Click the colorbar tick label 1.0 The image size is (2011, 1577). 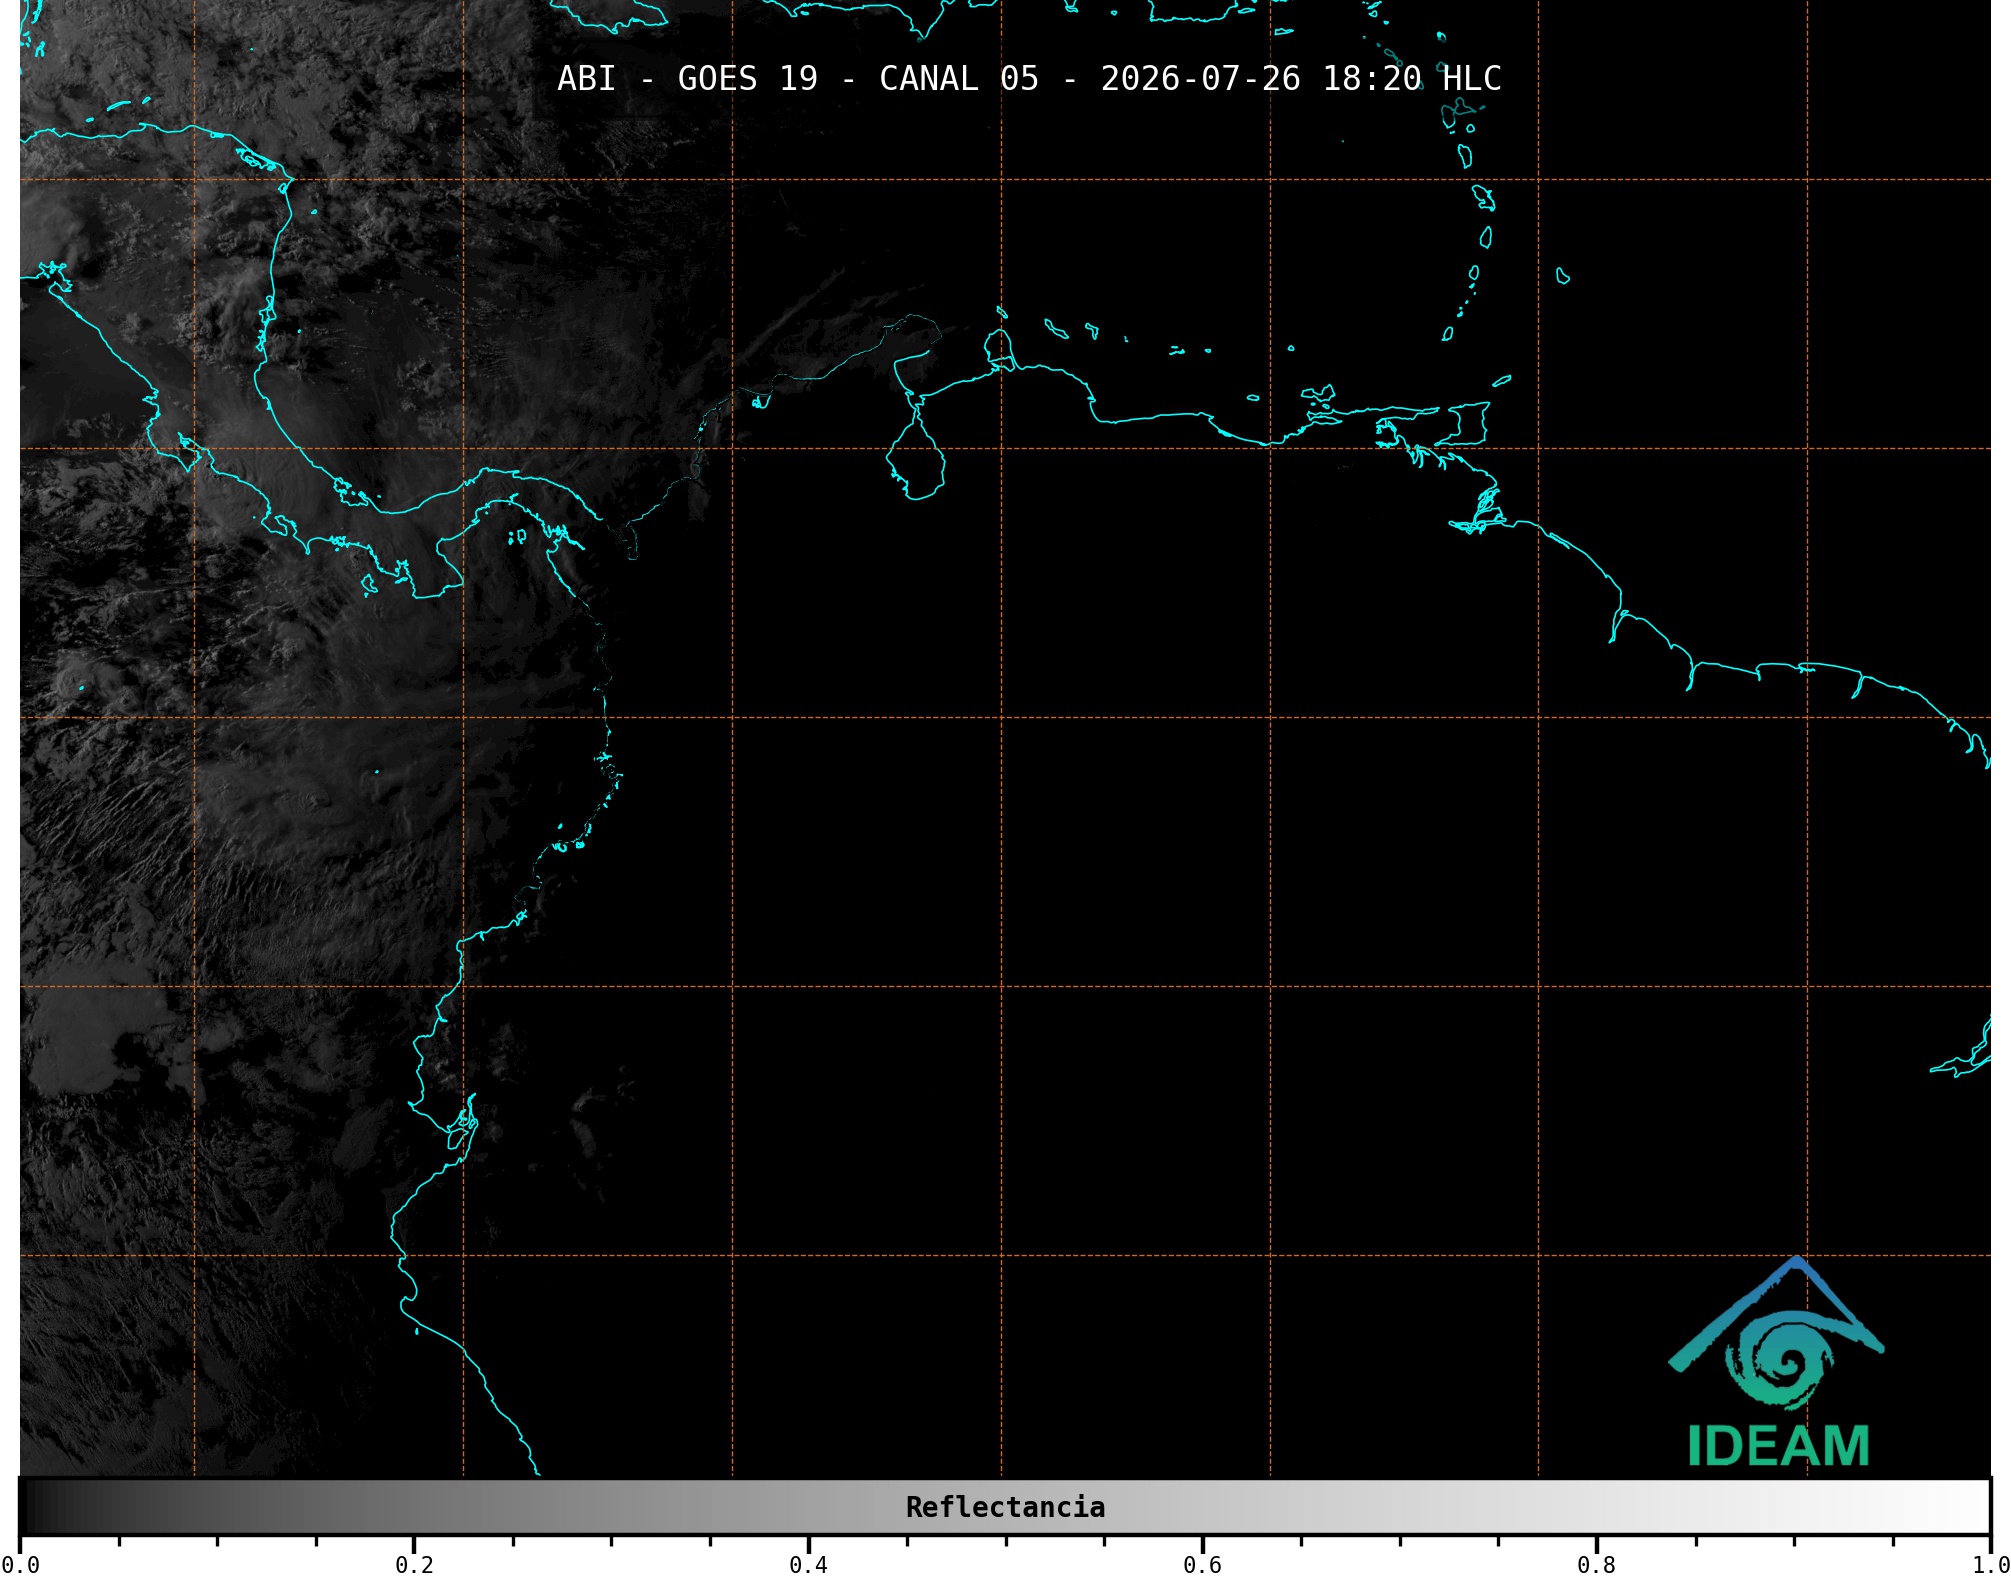(1990, 1565)
